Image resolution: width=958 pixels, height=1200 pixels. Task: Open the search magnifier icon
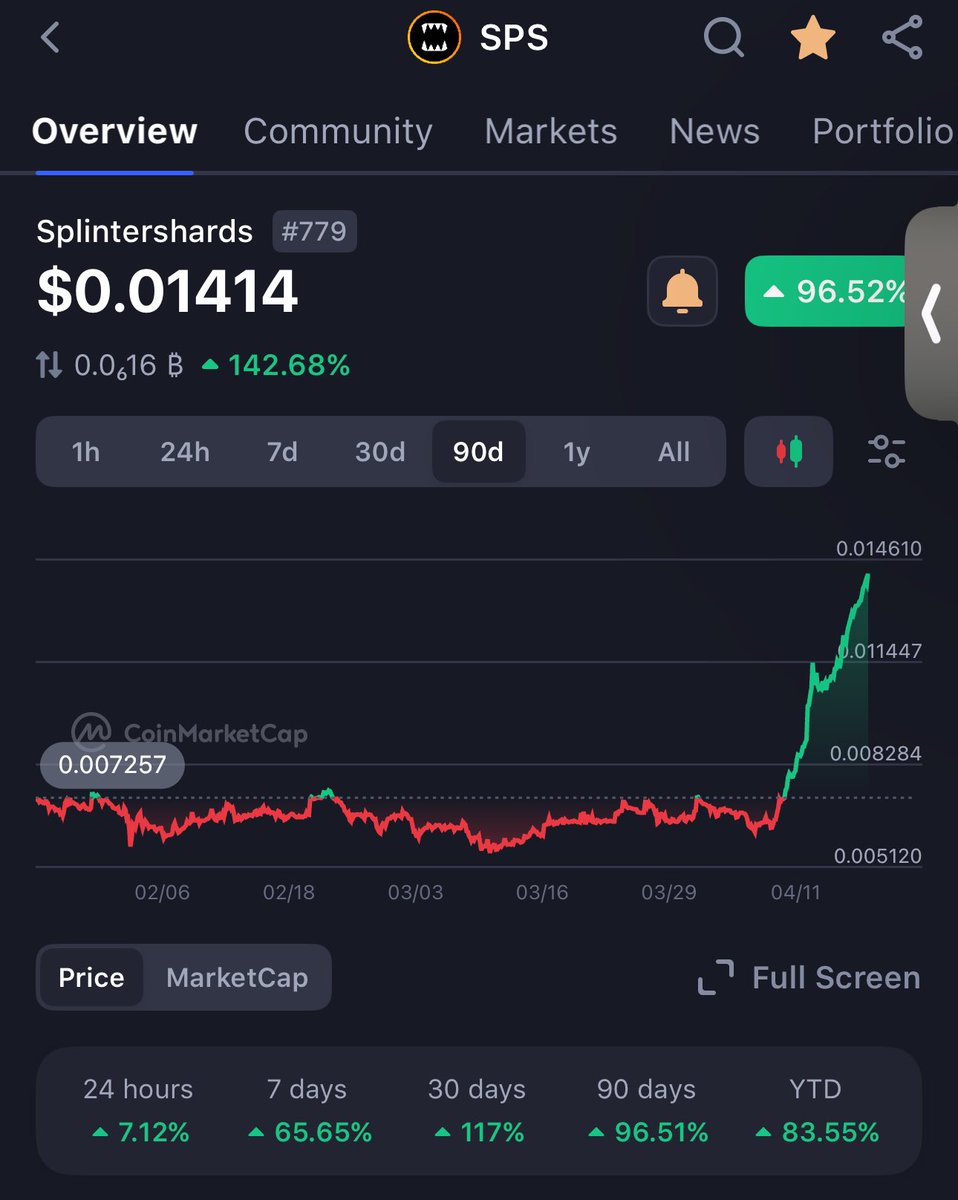click(x=723, y=38)
